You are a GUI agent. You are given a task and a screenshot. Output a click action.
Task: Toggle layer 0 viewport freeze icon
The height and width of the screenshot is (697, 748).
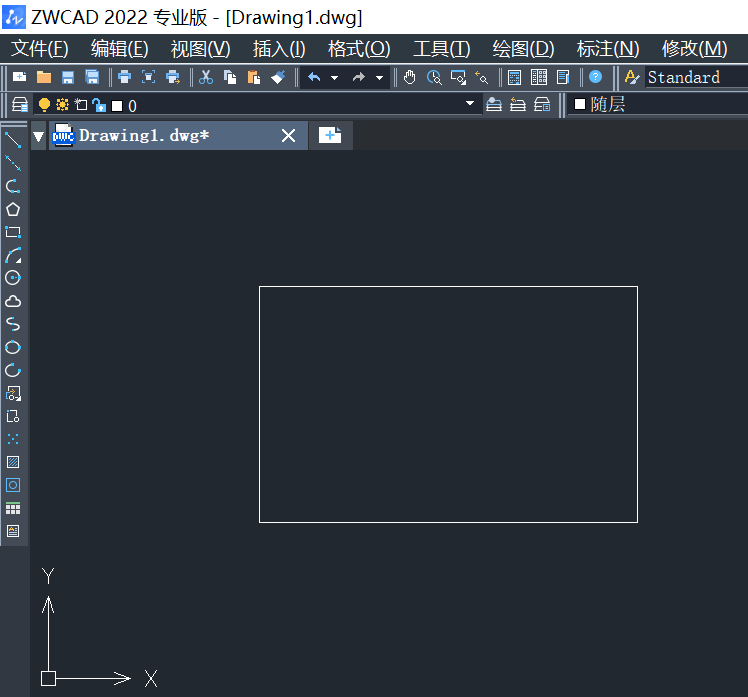tap(81, 104)
